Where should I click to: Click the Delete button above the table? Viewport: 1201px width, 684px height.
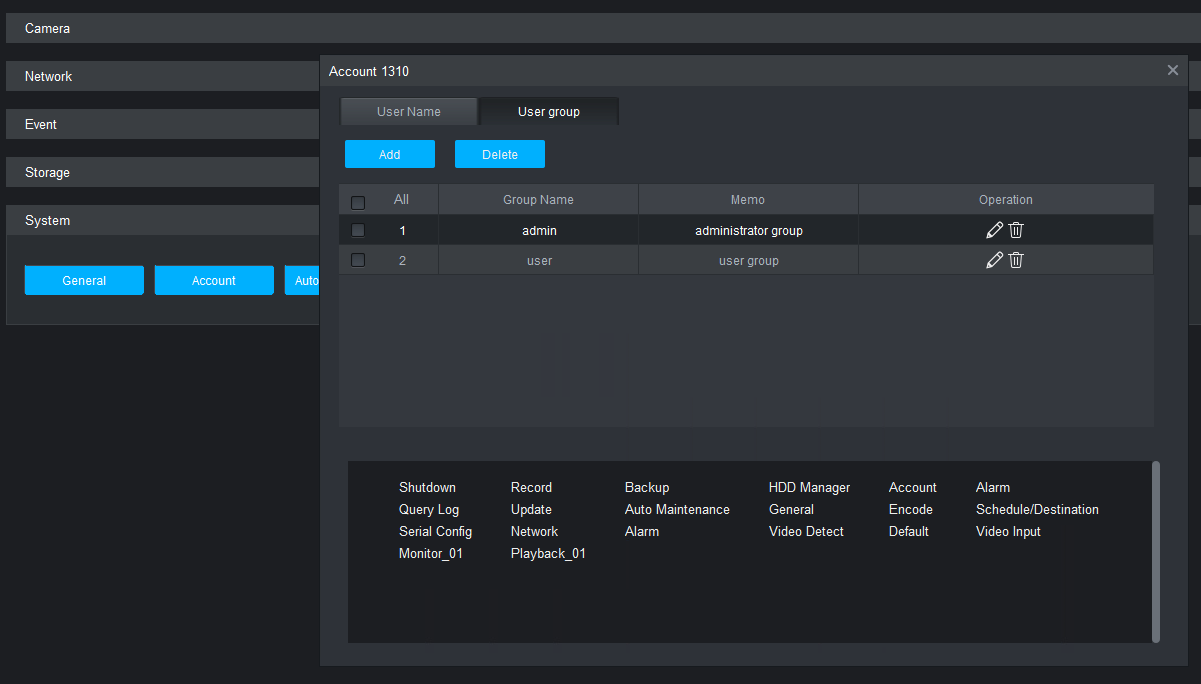click(500, 154)
